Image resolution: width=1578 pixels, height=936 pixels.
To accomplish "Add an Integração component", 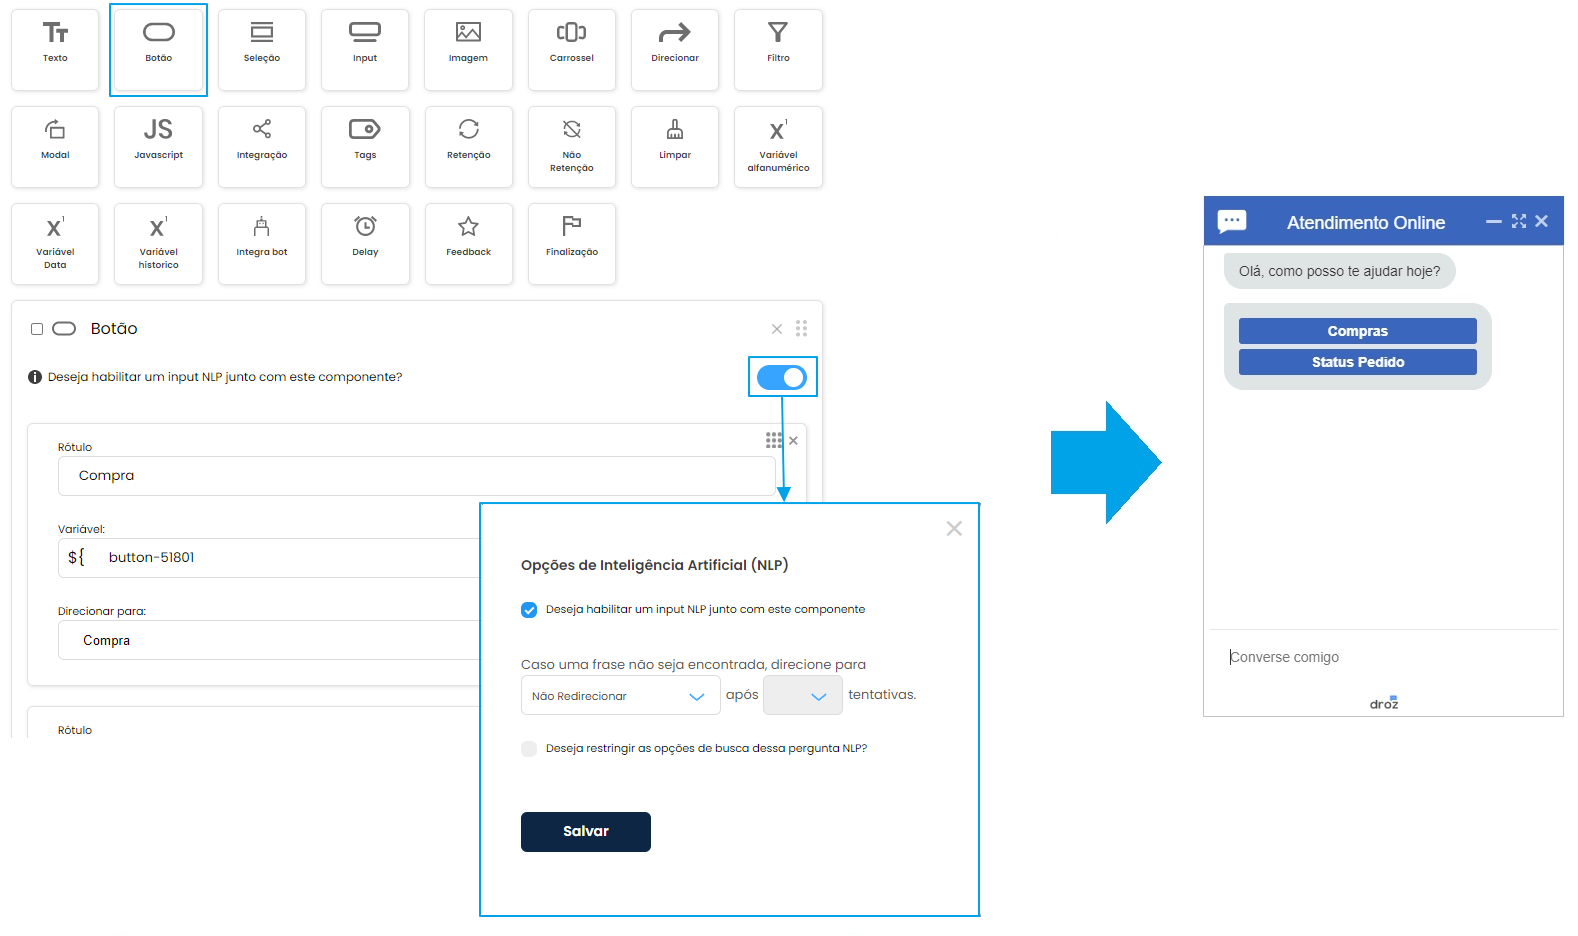I will (x=262, y=130).
